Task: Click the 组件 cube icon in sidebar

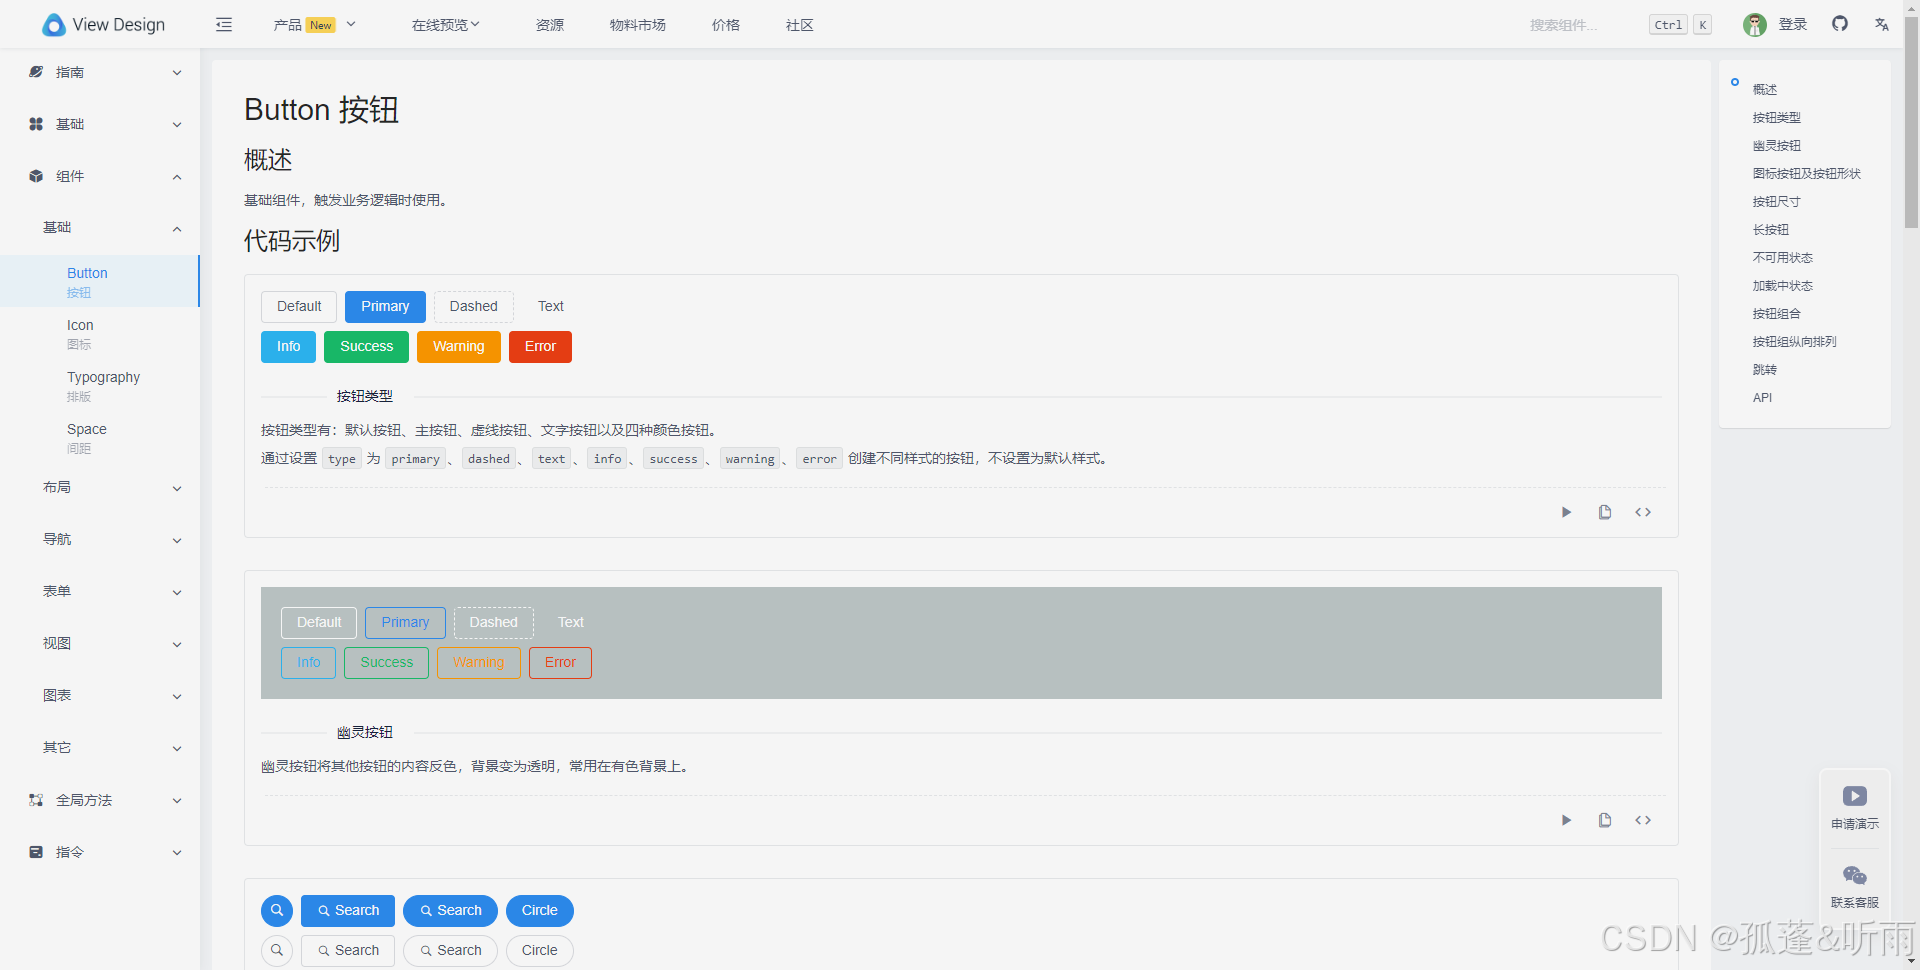Action: pyautogui.click(x=36, y=176)
